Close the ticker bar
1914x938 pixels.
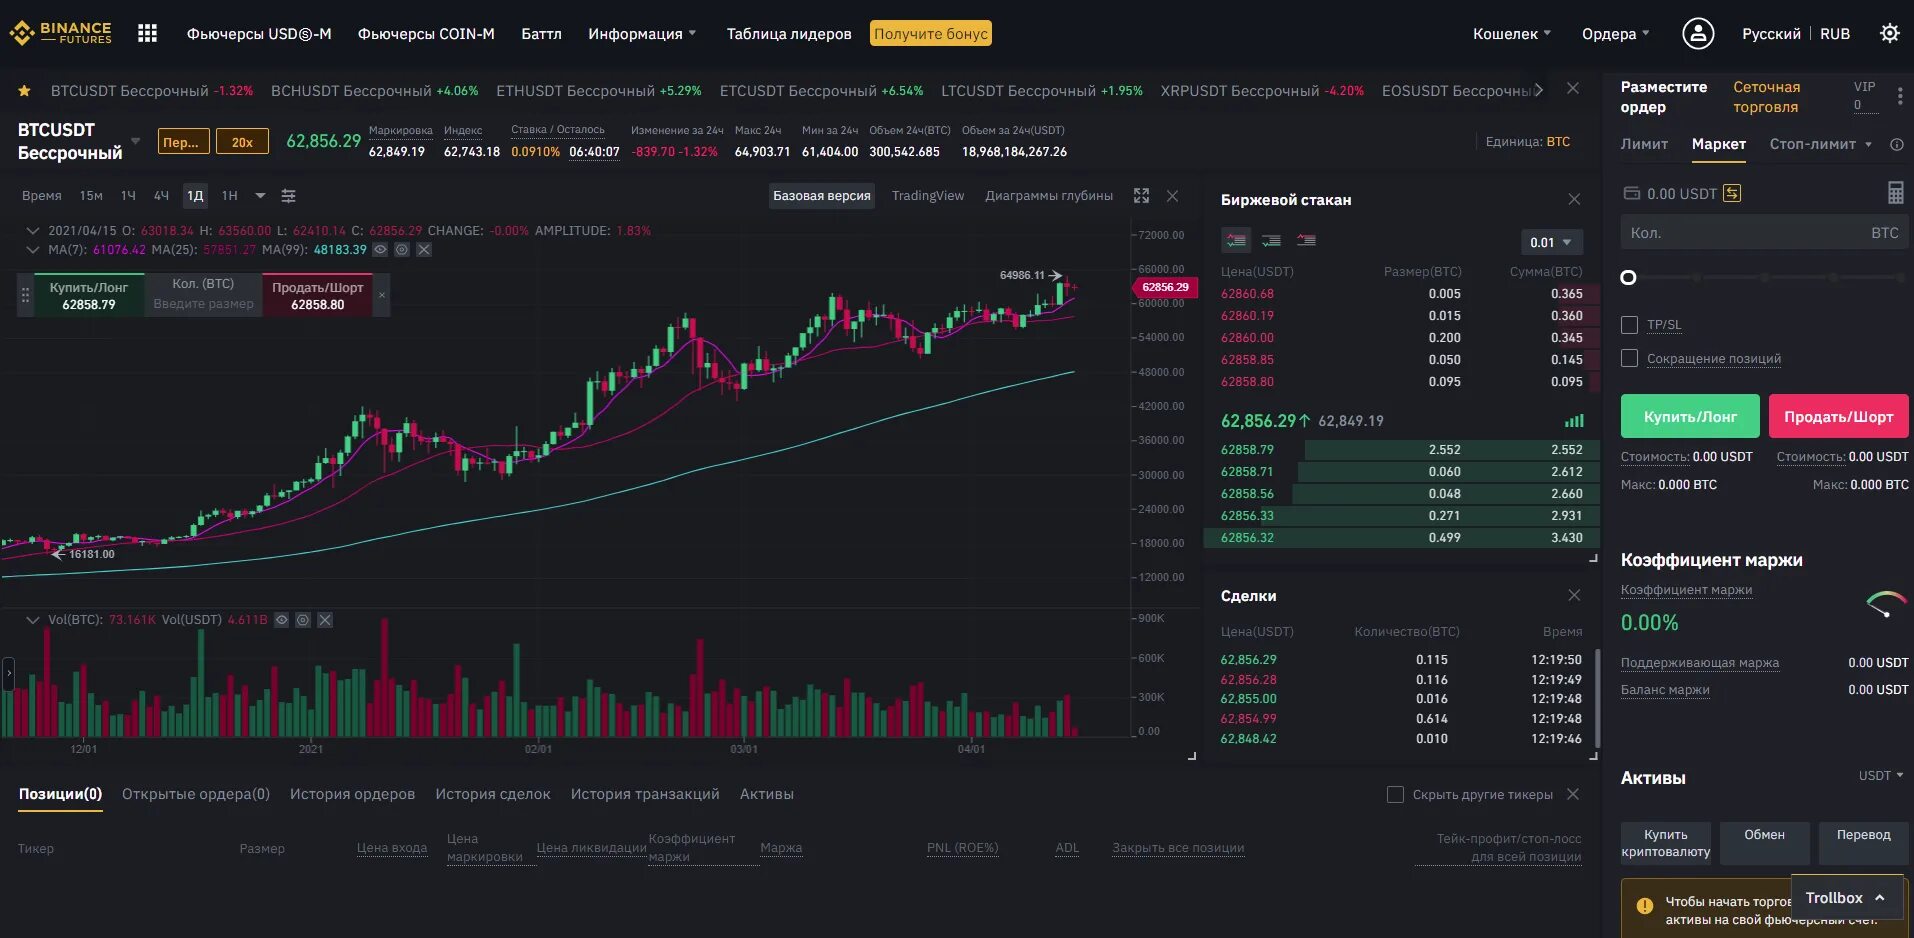pyautogui.click(x=1573, y=89)
